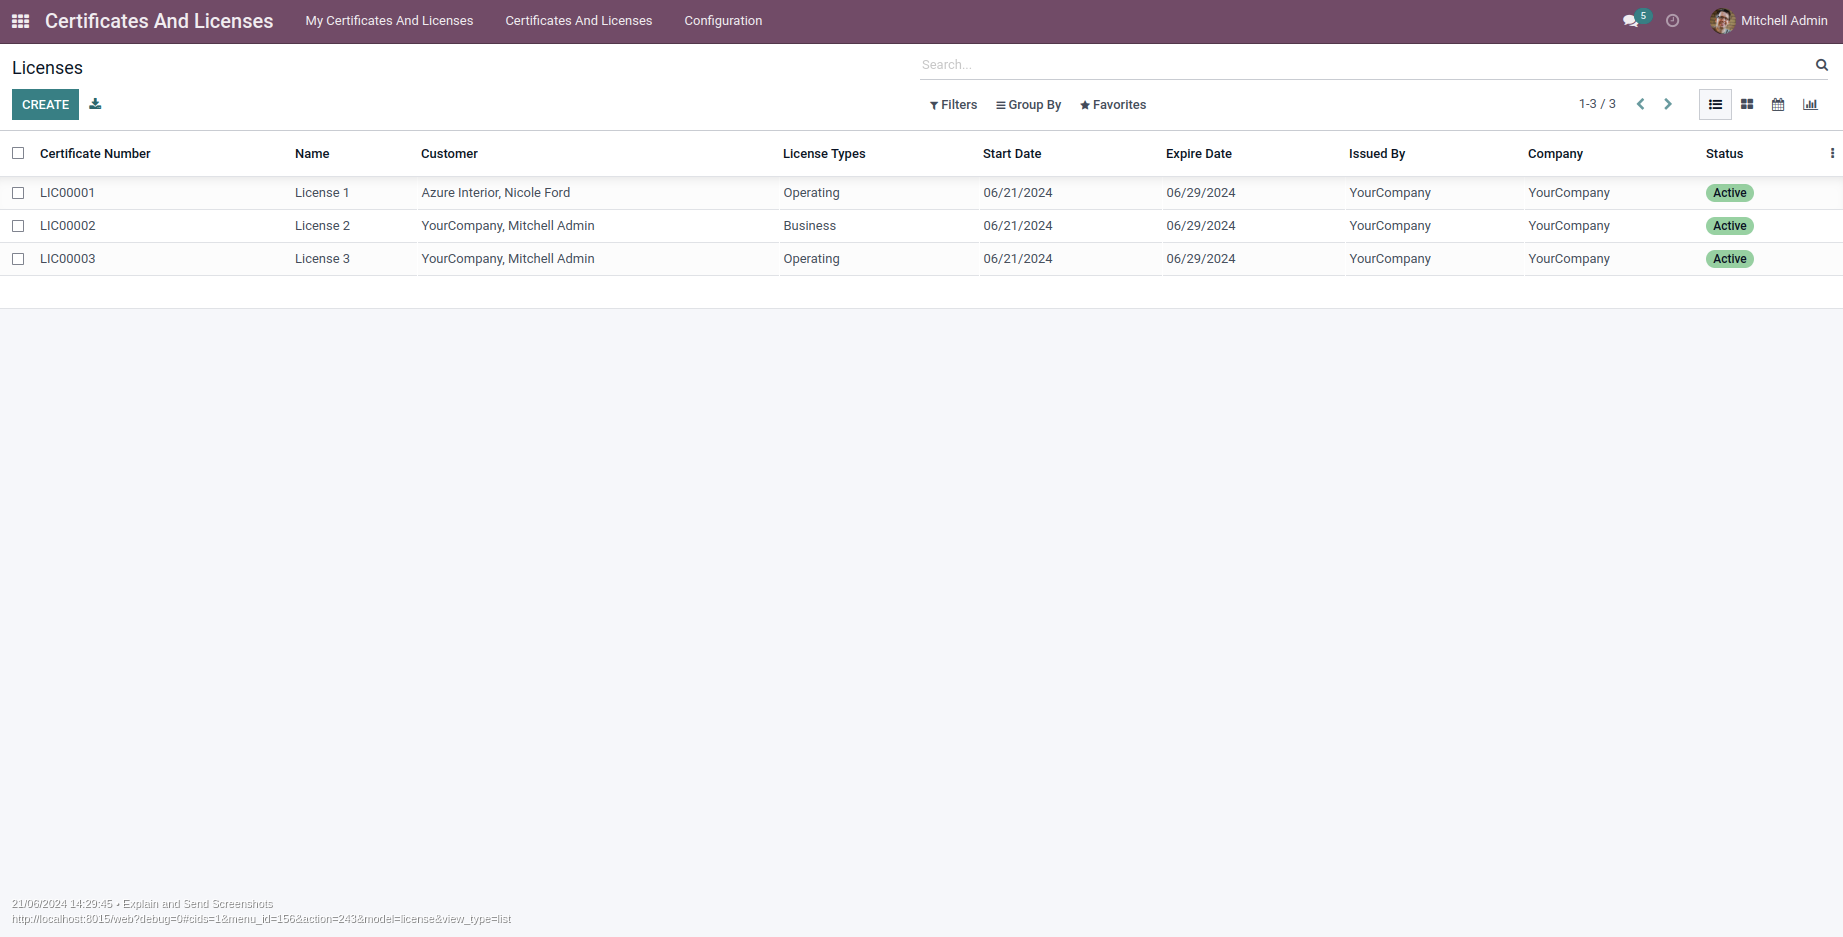Check the LIC00003 row checkbox
Image resolution: width=1843 pixels, height=937 pixels.
(18, 259)
